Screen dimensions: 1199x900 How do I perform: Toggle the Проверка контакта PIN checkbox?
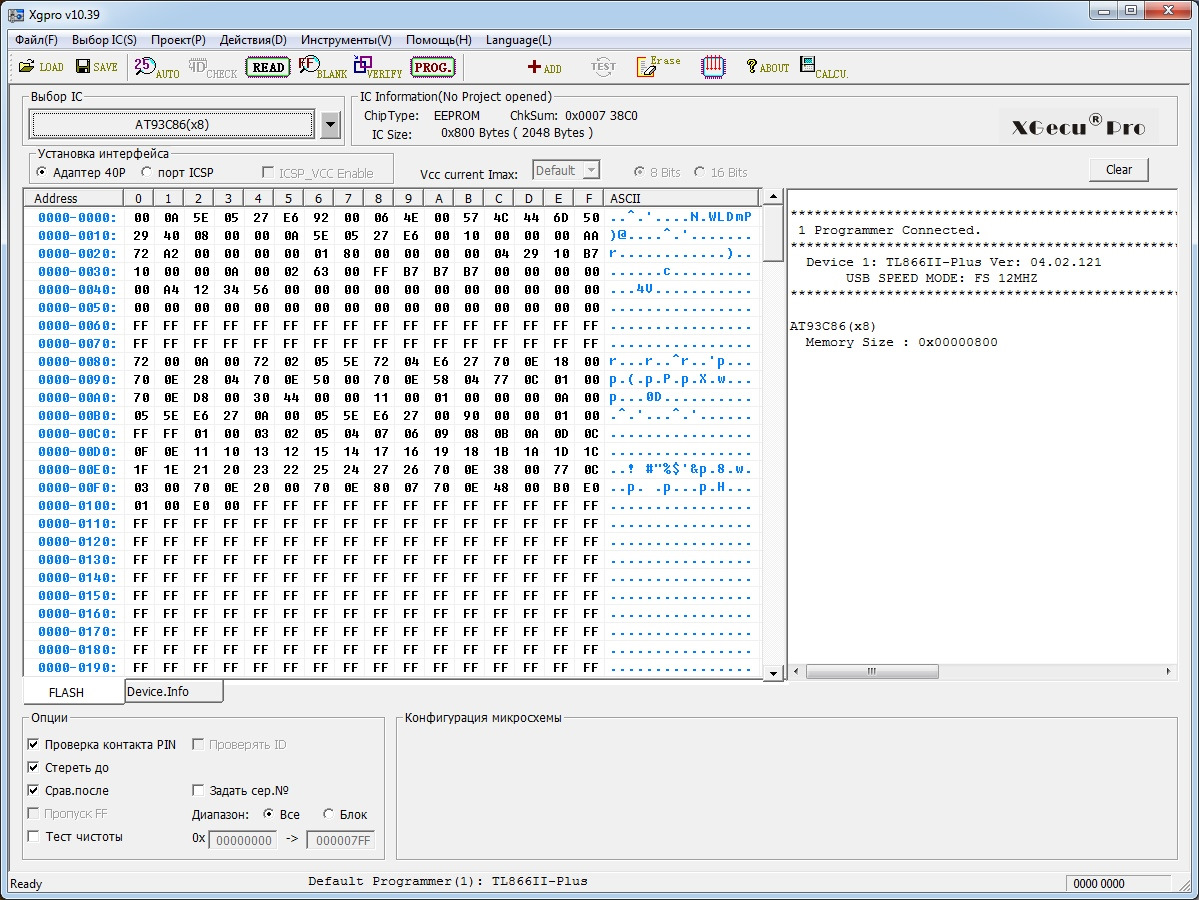tap(34, 745)
